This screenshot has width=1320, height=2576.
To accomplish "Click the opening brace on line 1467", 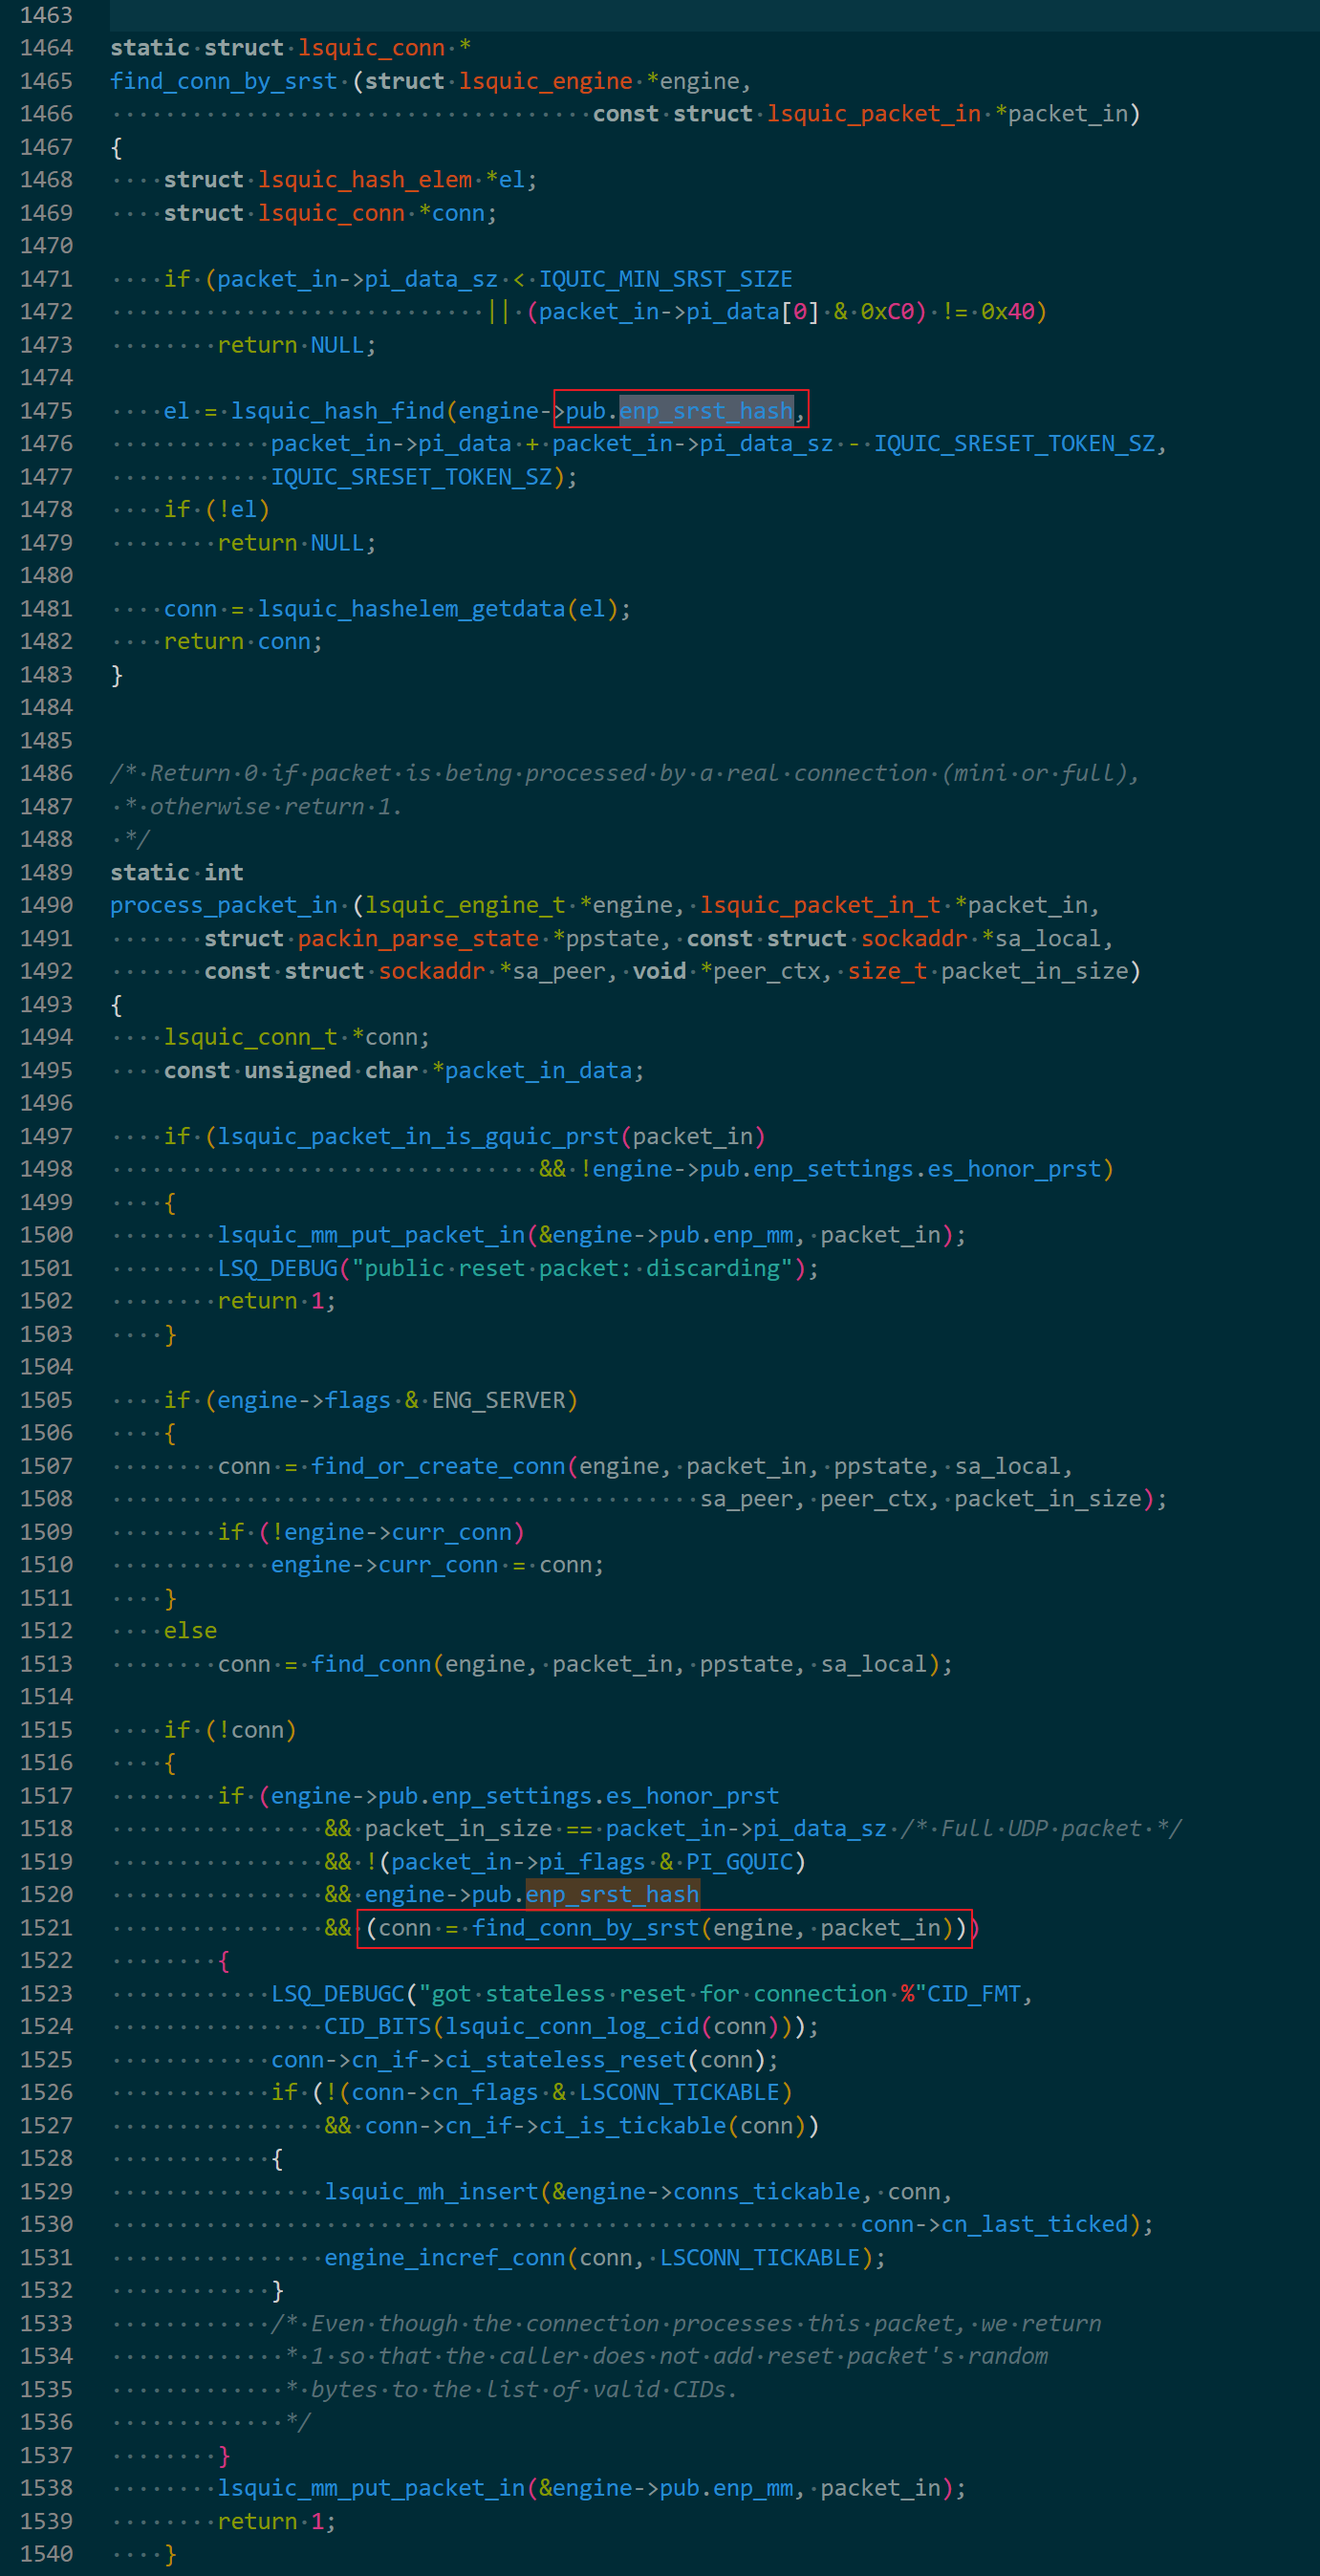I will pyautogui.click(x=117, y=146).
